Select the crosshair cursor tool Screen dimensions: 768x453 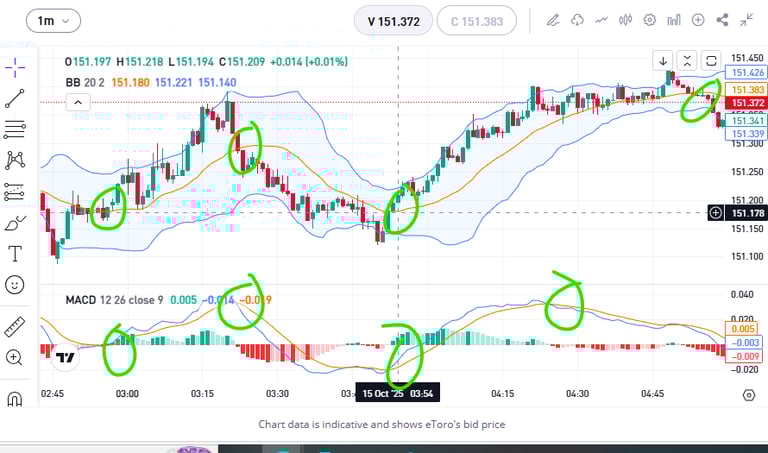(x=15, y=68)
